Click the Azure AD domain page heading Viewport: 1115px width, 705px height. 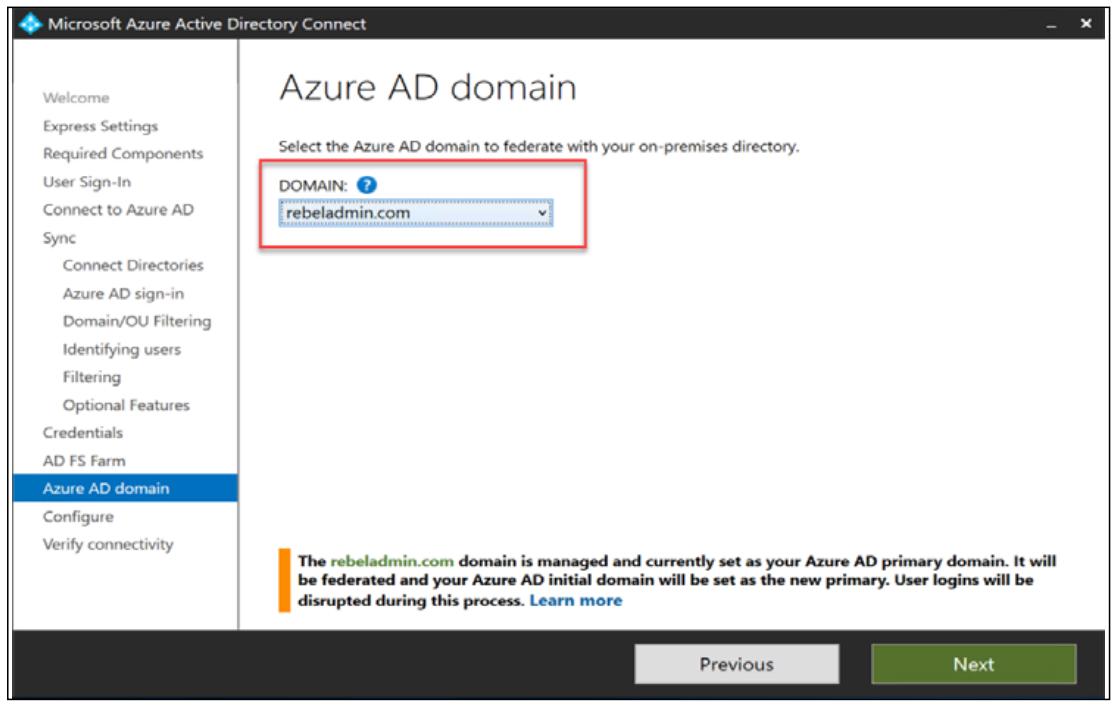[x=428, y=88]
